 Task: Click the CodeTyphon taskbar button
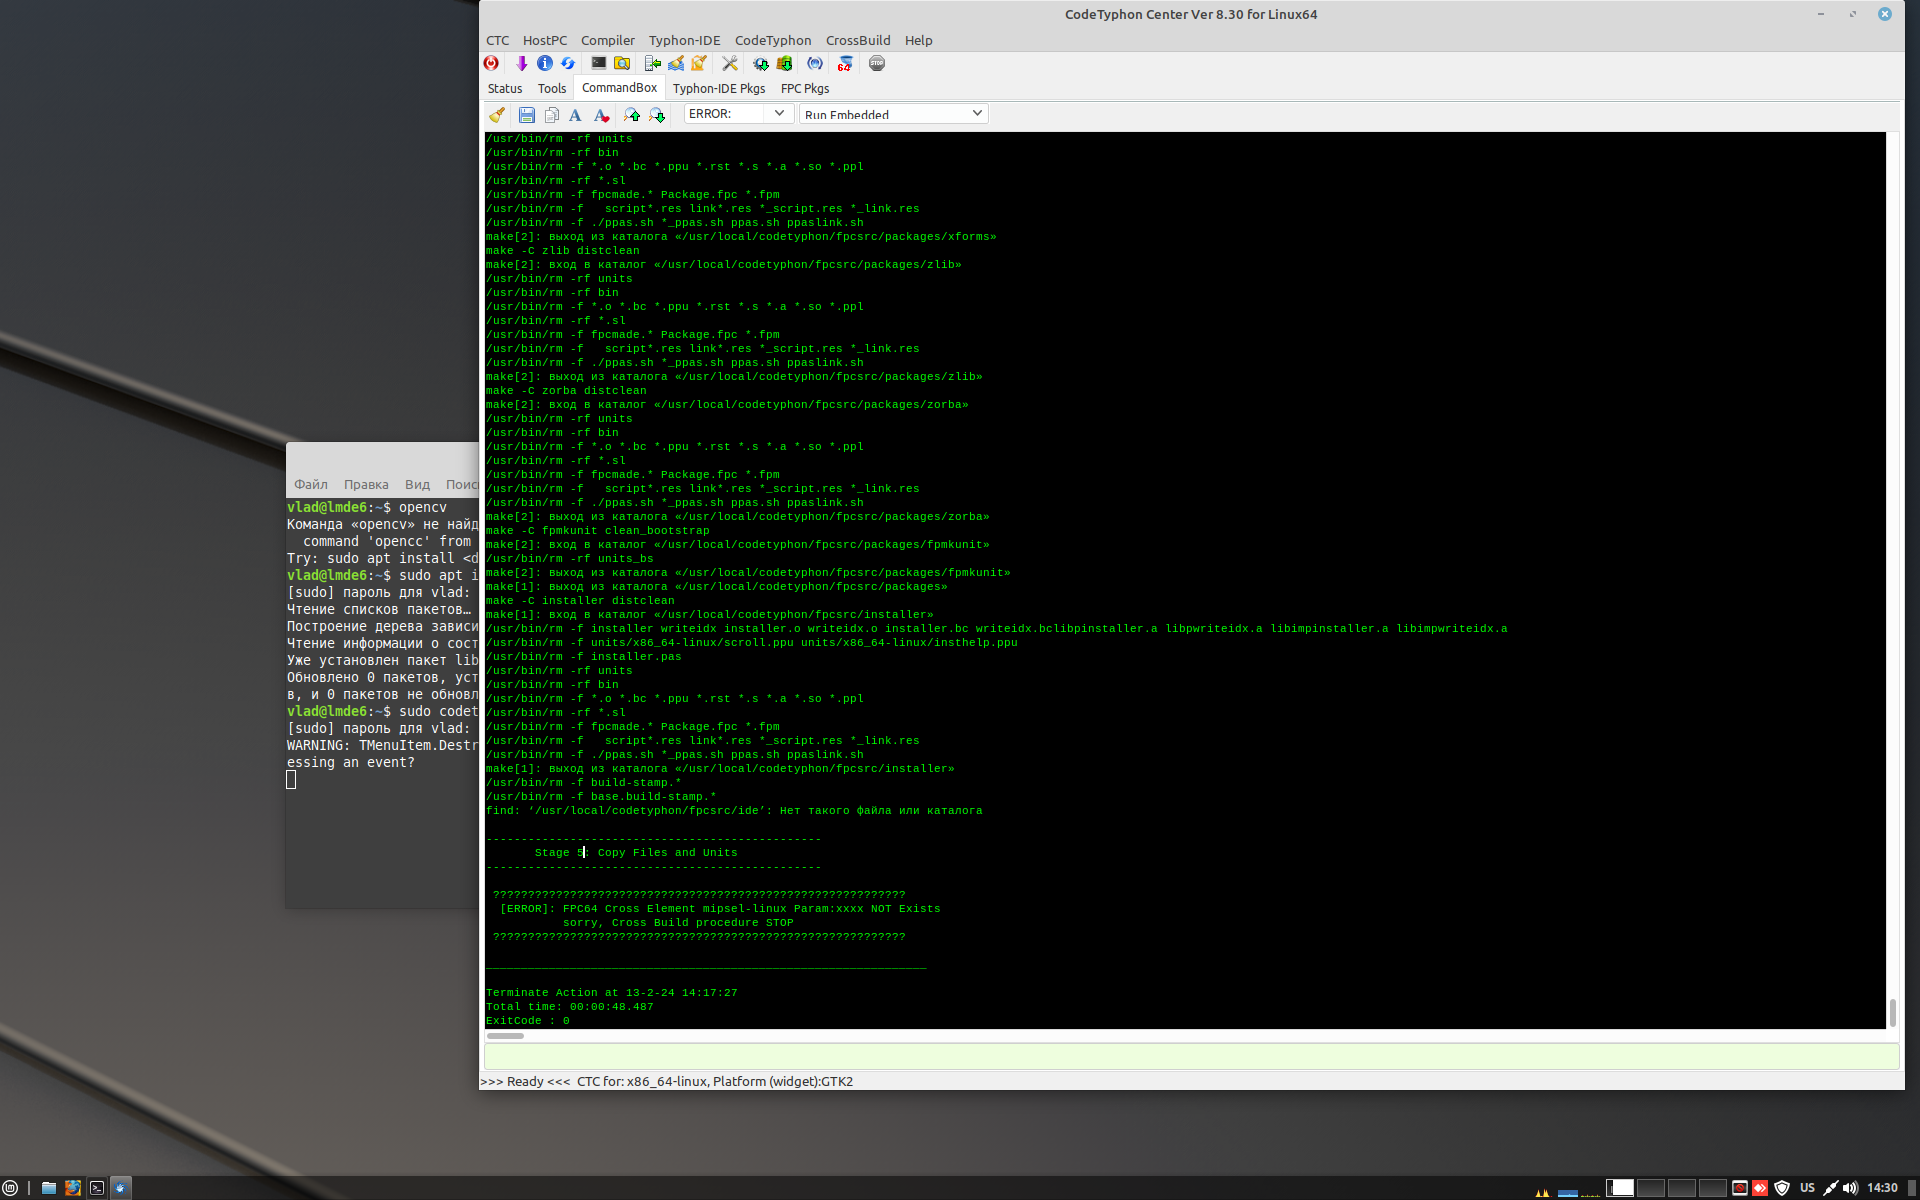(x=121, y=1188)
